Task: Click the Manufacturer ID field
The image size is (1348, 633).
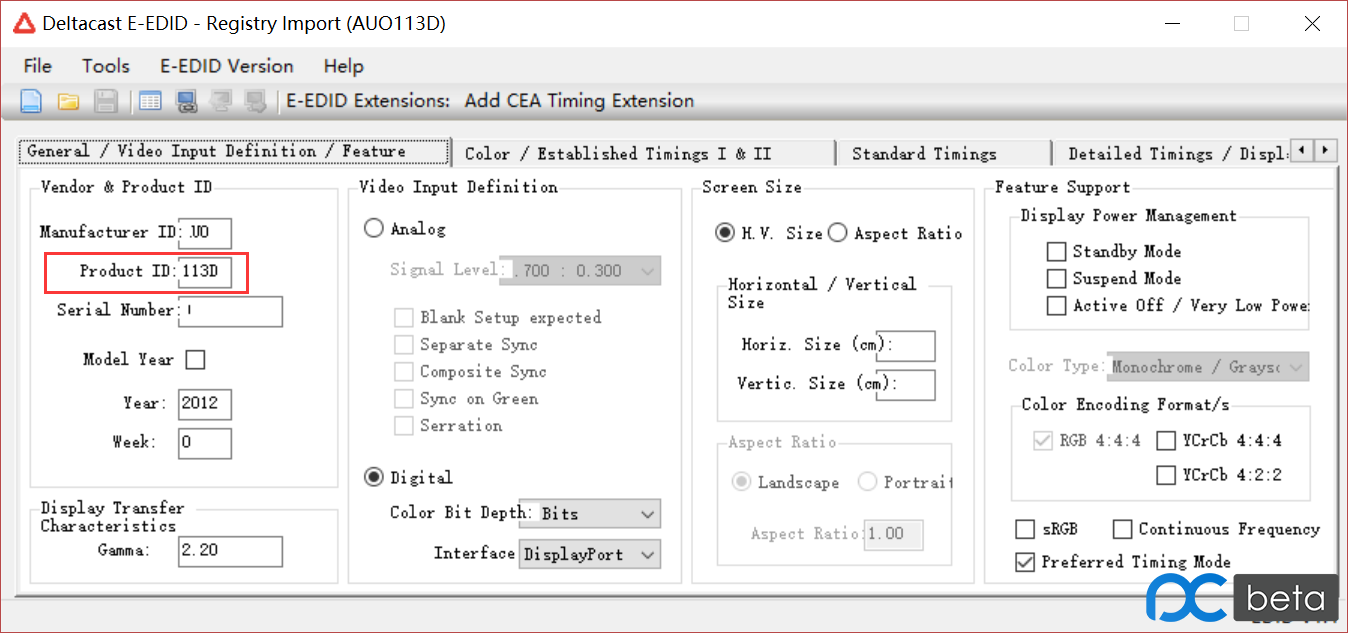Action: tap(205, 233)
